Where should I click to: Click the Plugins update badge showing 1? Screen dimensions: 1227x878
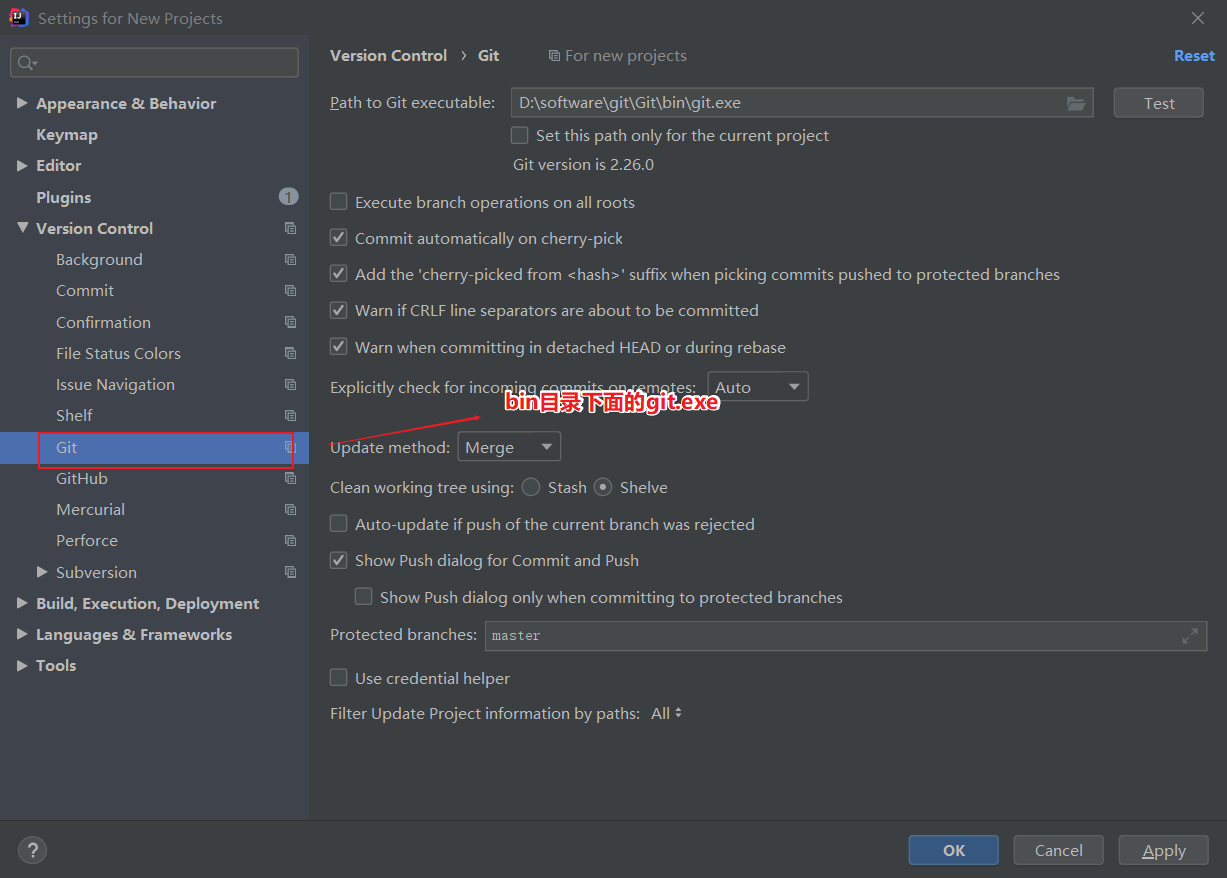[x=288, y=197]
